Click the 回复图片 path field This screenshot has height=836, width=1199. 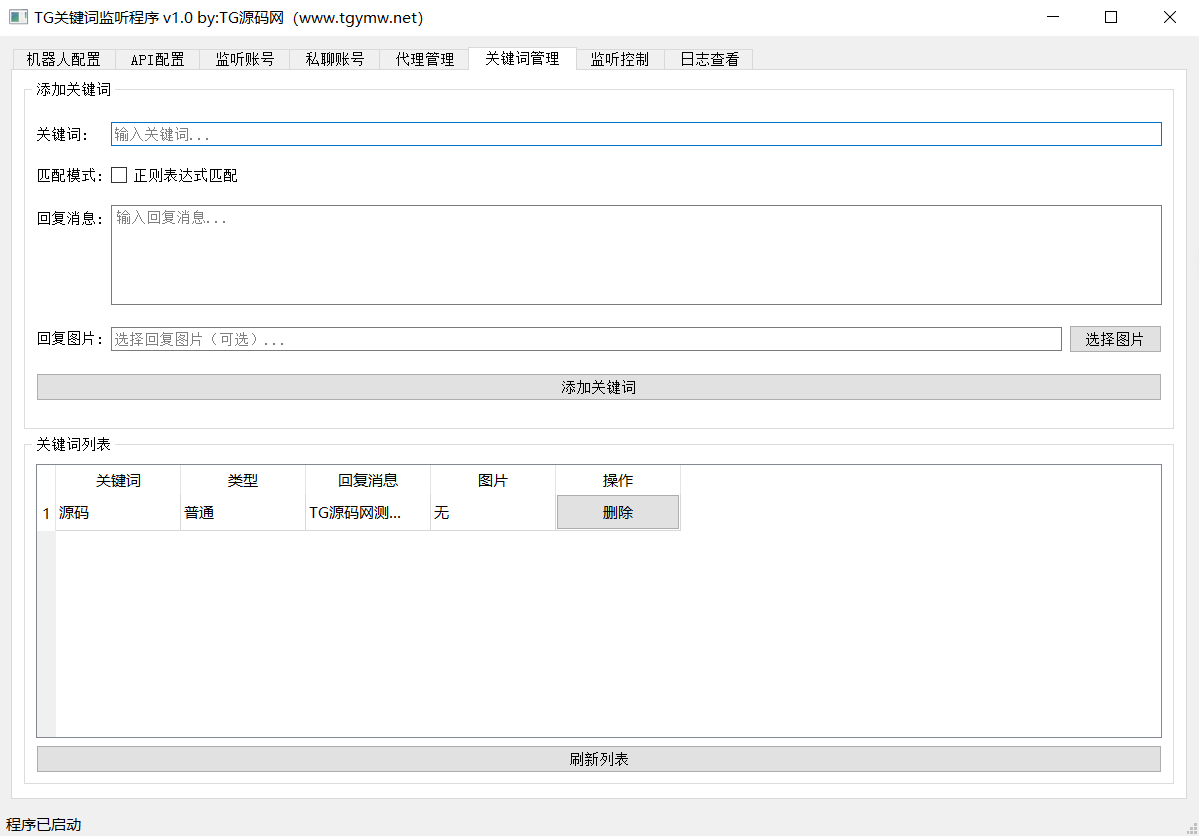(x=585, y=339)
